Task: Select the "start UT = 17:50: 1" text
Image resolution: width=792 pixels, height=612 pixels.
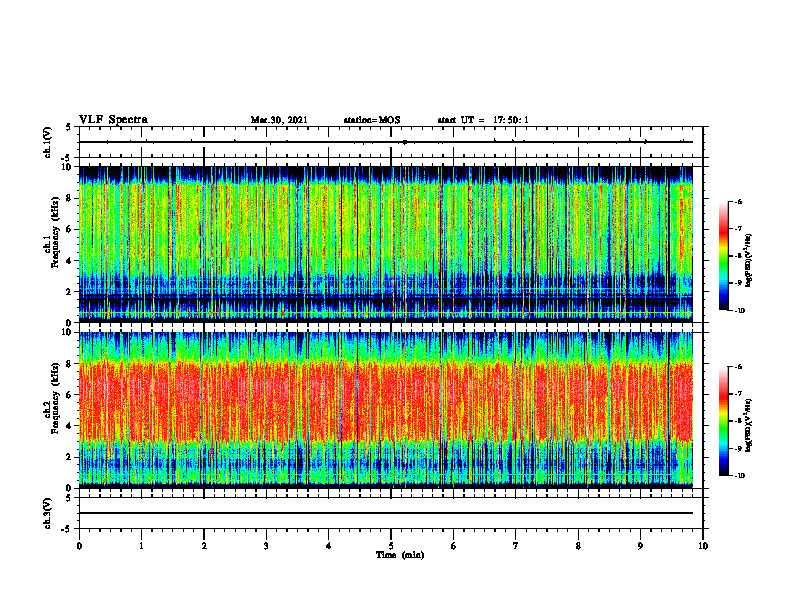Action: click(x=483, y=120)
